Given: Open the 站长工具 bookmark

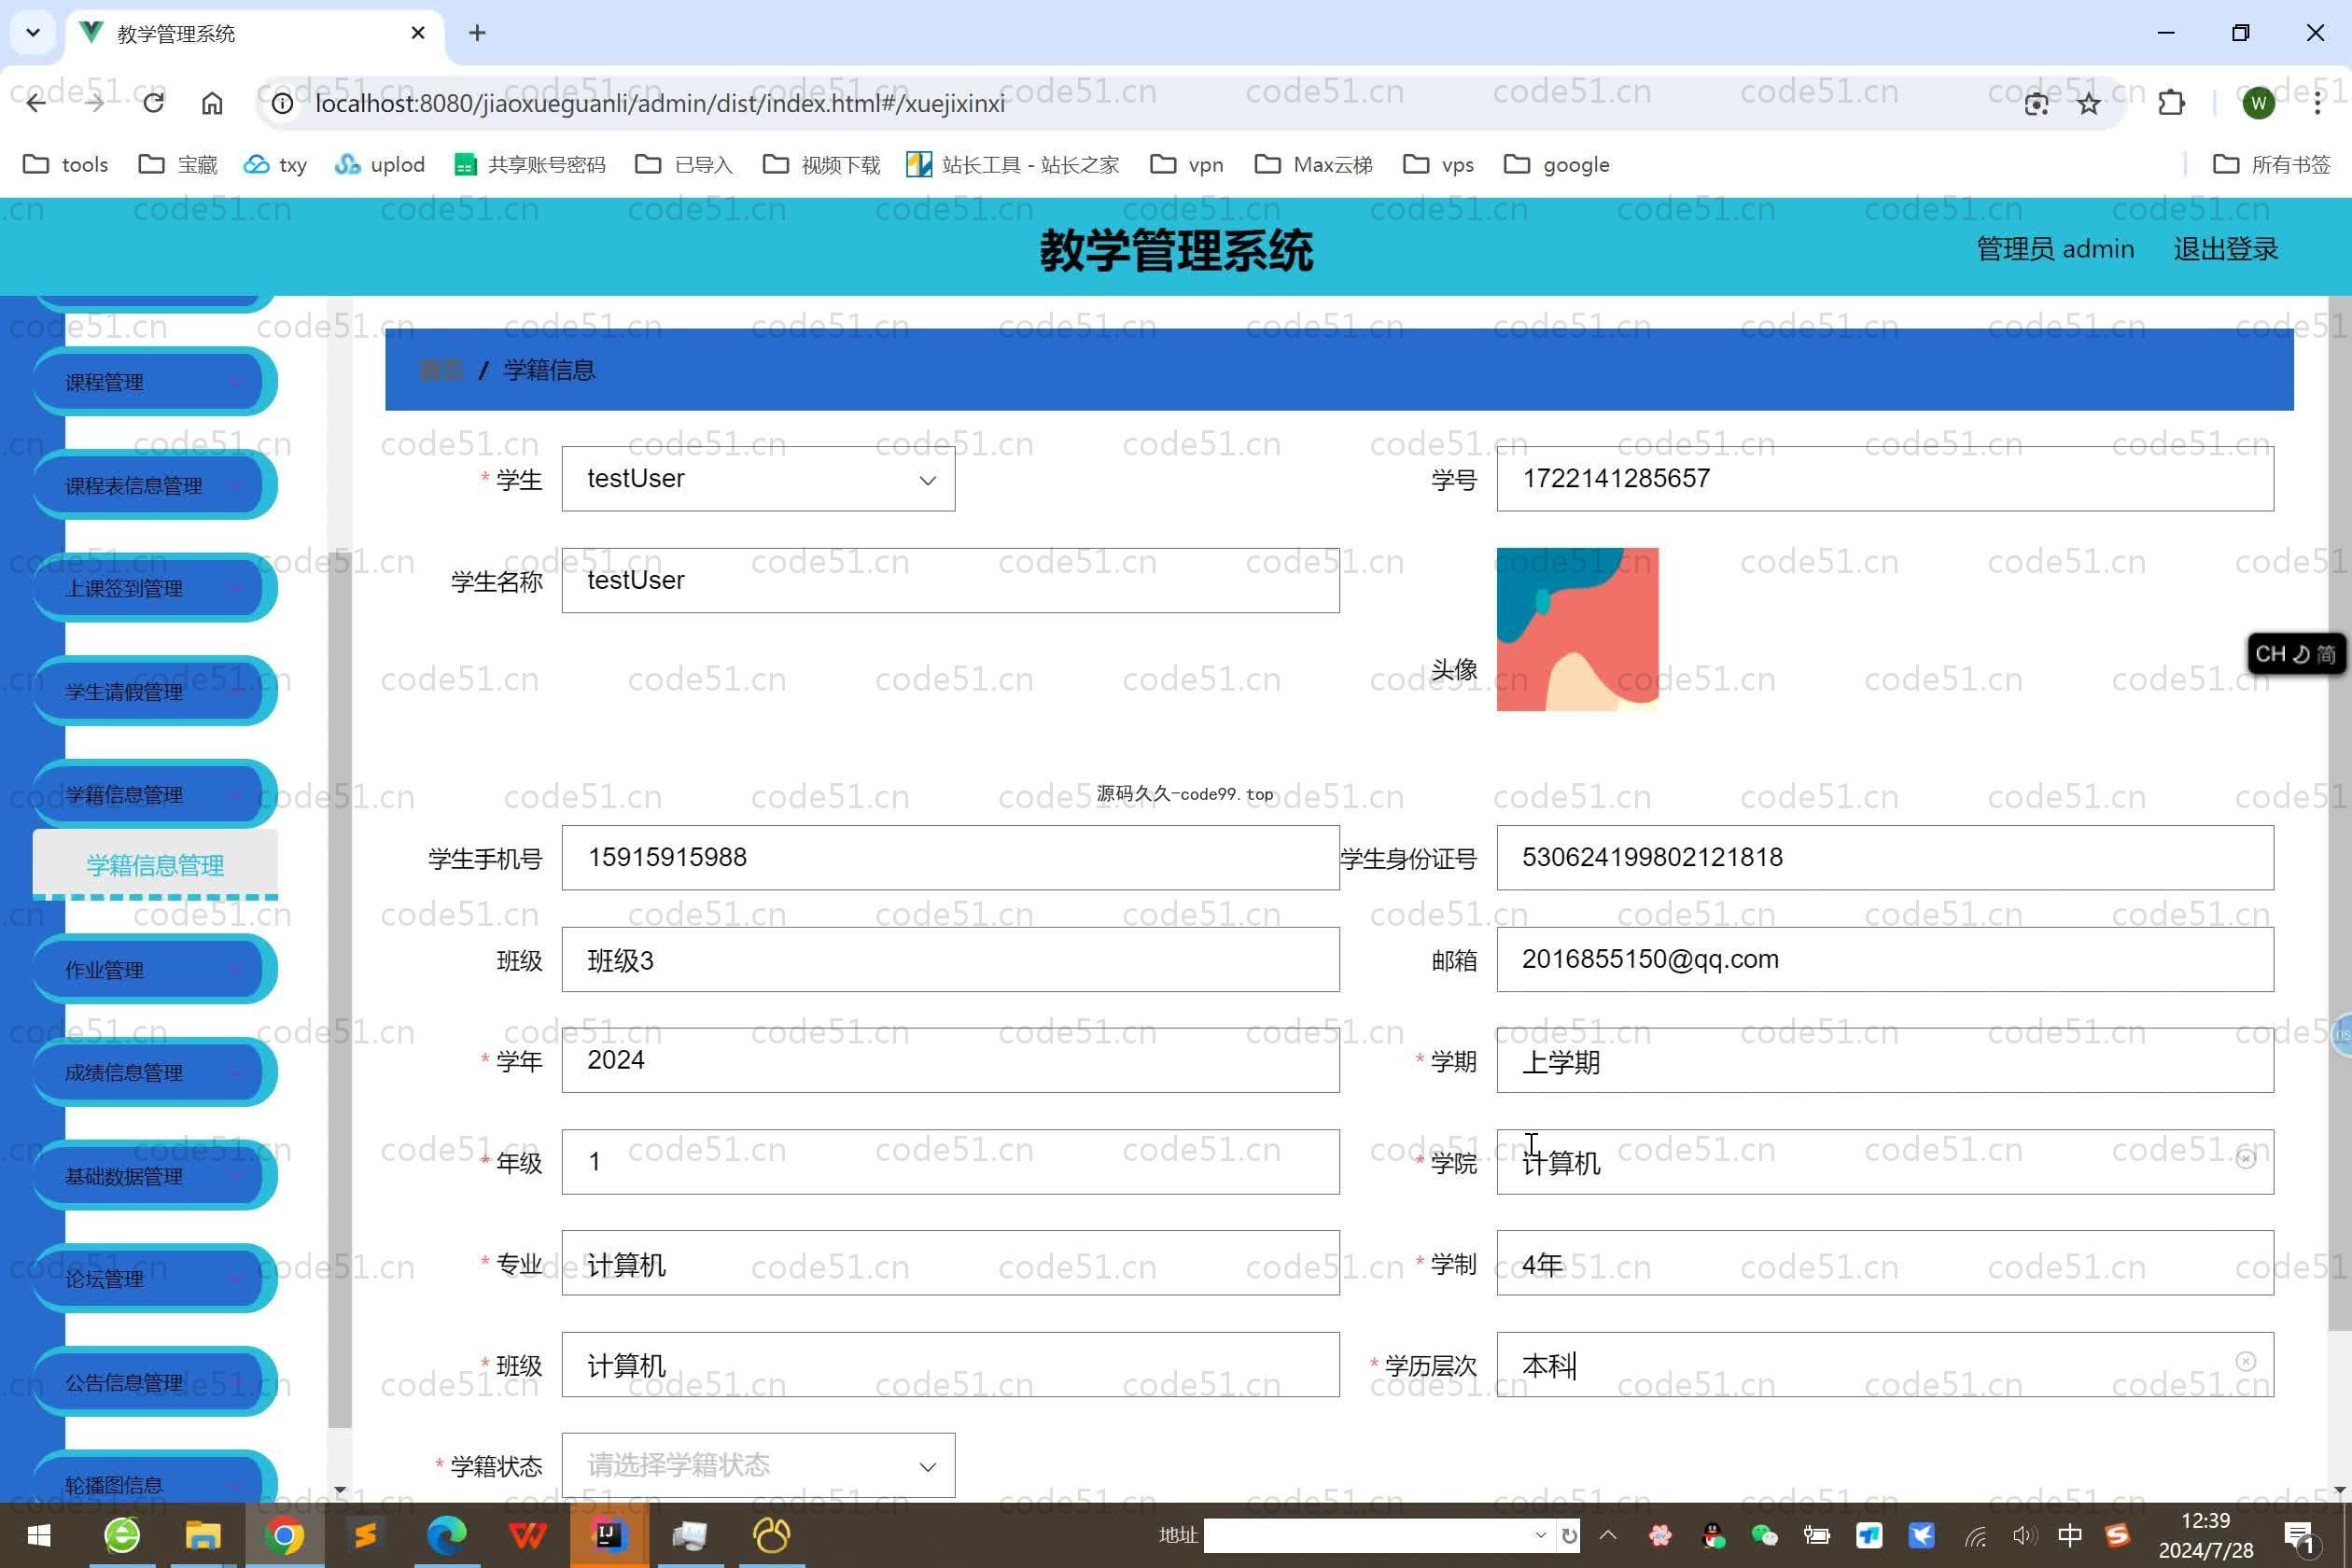Looking at the screenshot, I should click(1012, 164).
